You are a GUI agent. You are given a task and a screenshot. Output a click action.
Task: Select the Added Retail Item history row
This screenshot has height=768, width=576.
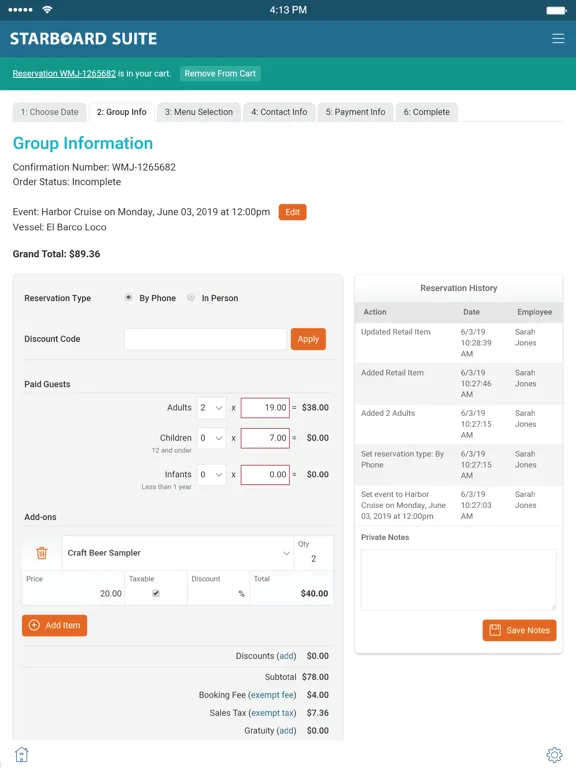point(458,384)
